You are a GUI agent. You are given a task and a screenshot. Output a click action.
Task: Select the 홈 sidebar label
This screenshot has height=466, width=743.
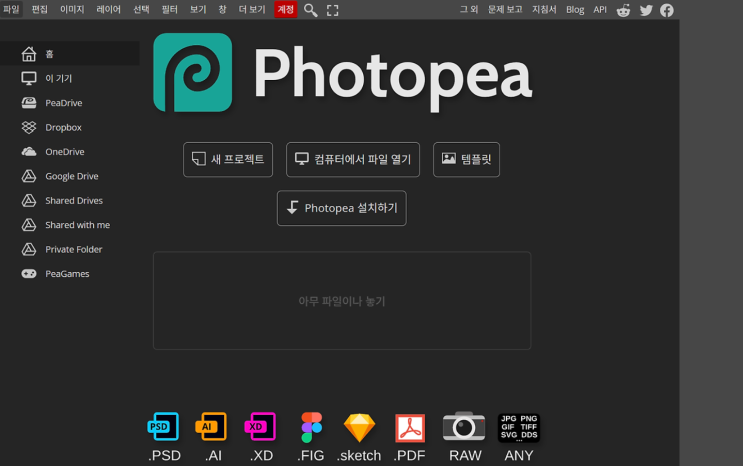point(49,54)
